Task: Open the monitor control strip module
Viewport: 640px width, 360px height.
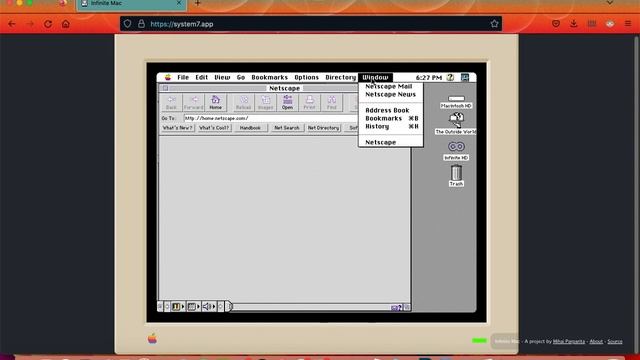Action: (193, 307)
